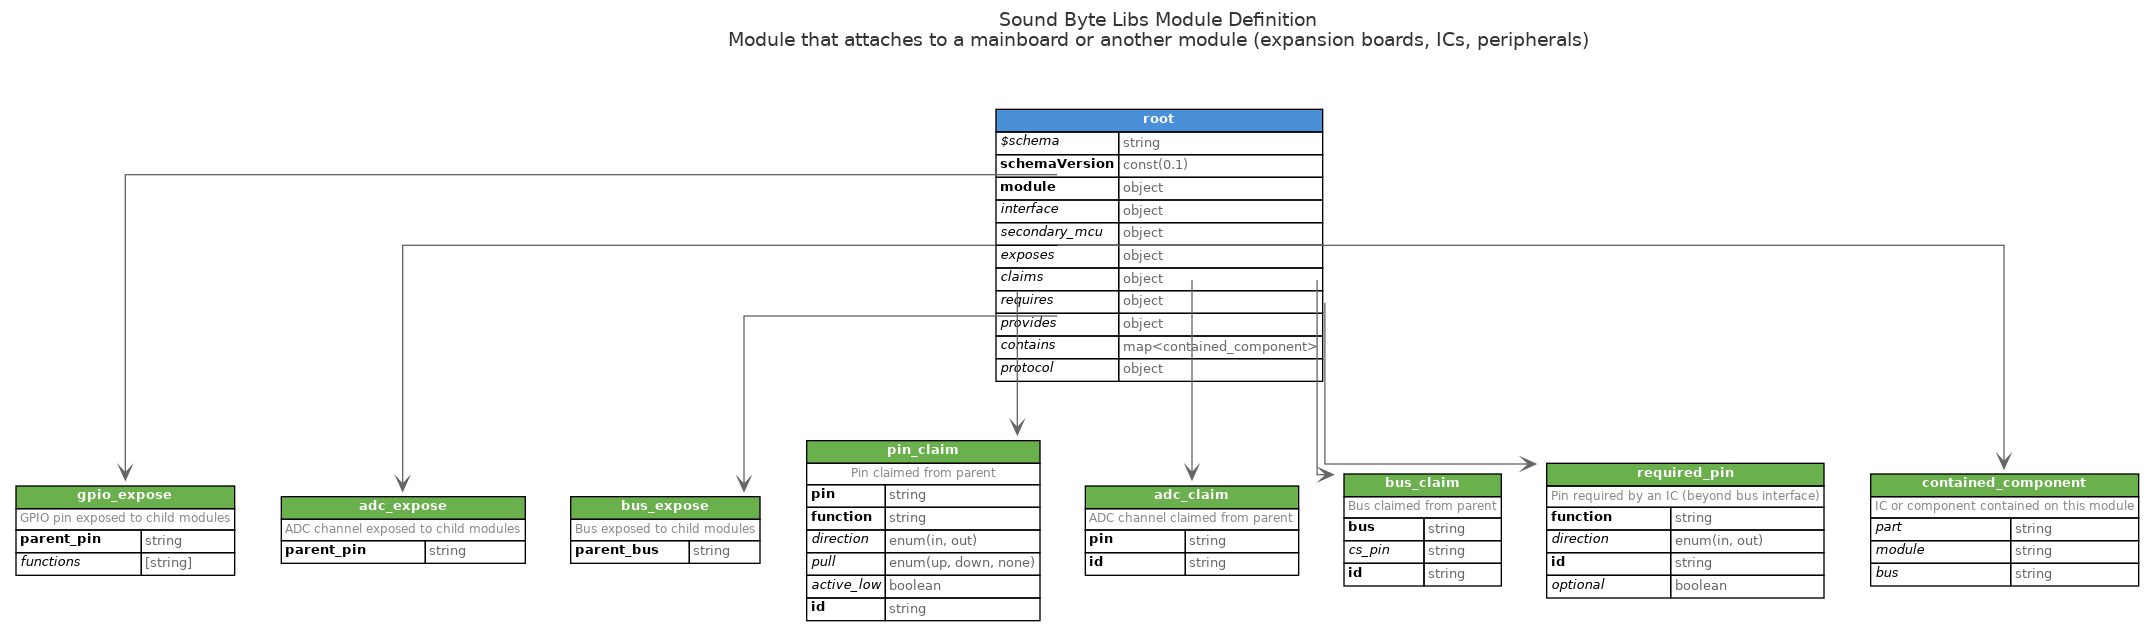Select the adc_claim node header
The image size is (2154, 631).
[1191, 496]
